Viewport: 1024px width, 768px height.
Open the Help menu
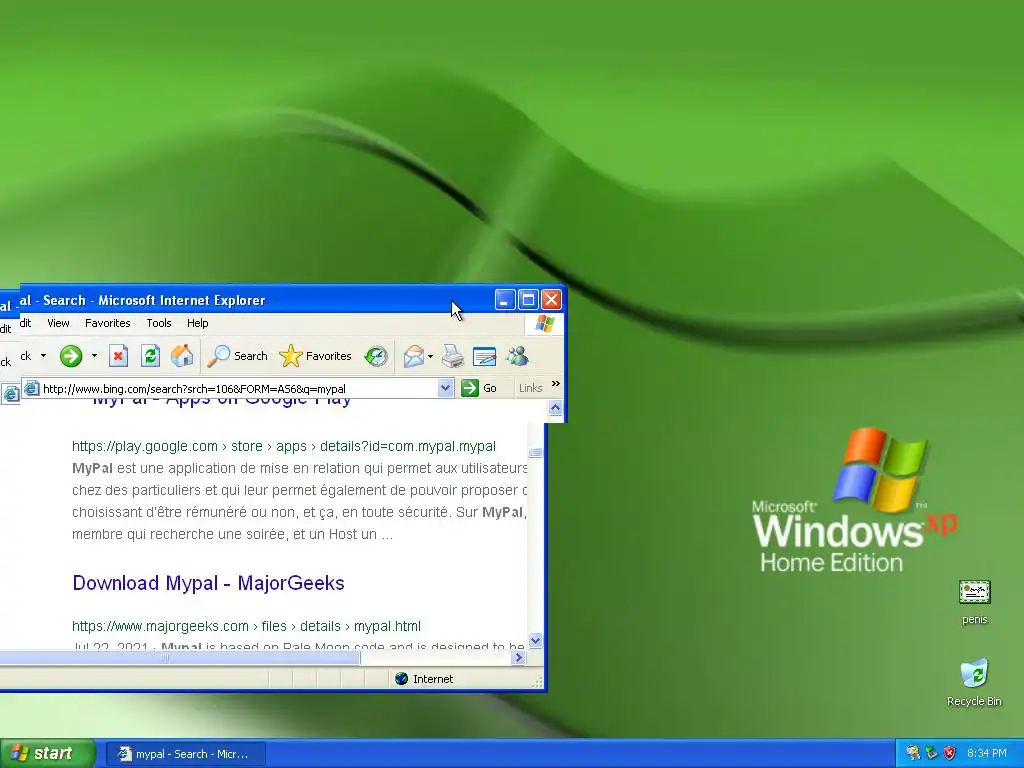click(197, 323)
